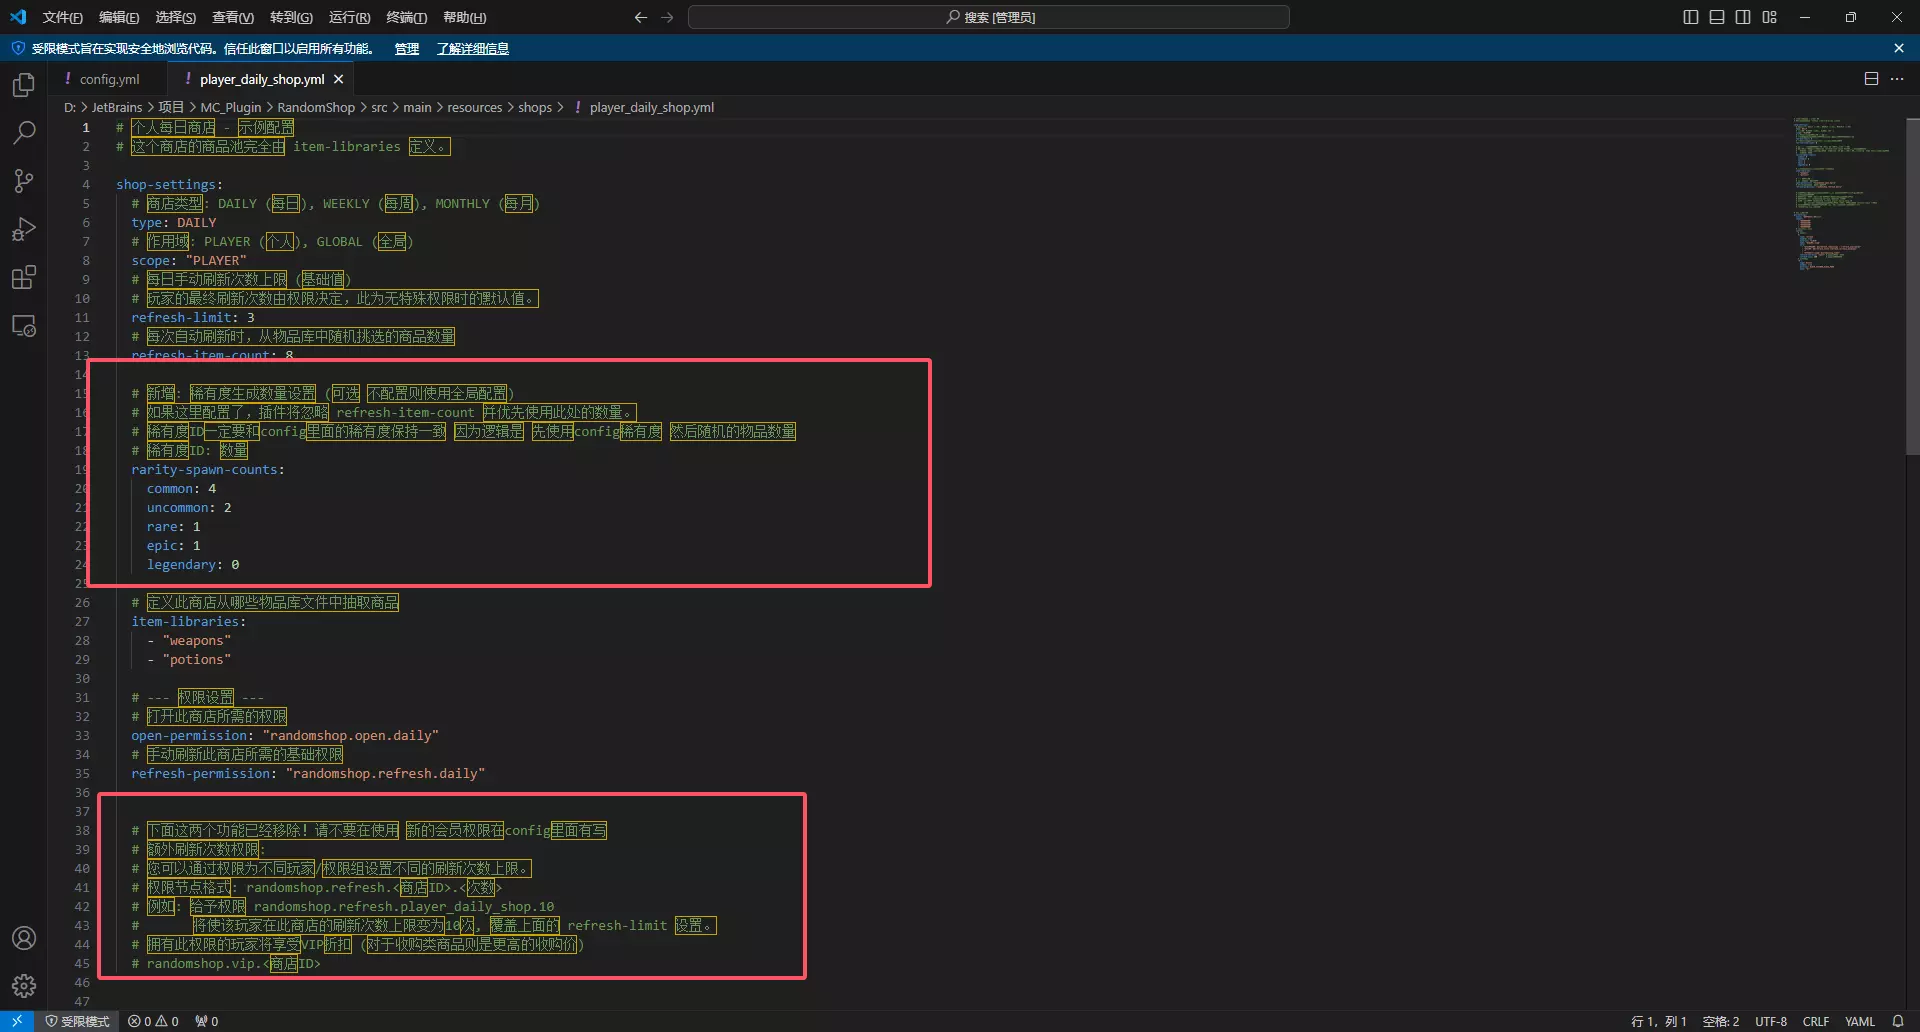Dismiss the restricted mode banner
1920x1032 pixels.
click(x=1899, y=48)
